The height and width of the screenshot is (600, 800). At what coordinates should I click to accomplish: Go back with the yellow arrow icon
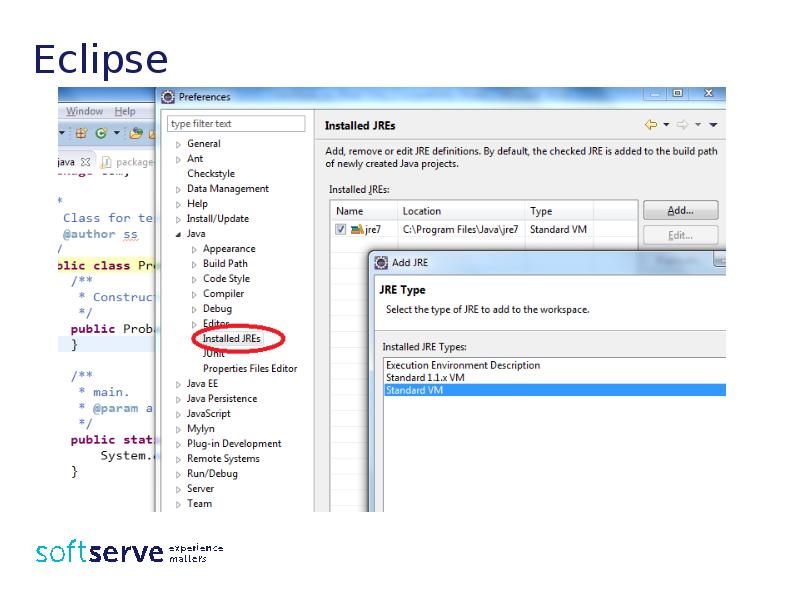point(651,124)
